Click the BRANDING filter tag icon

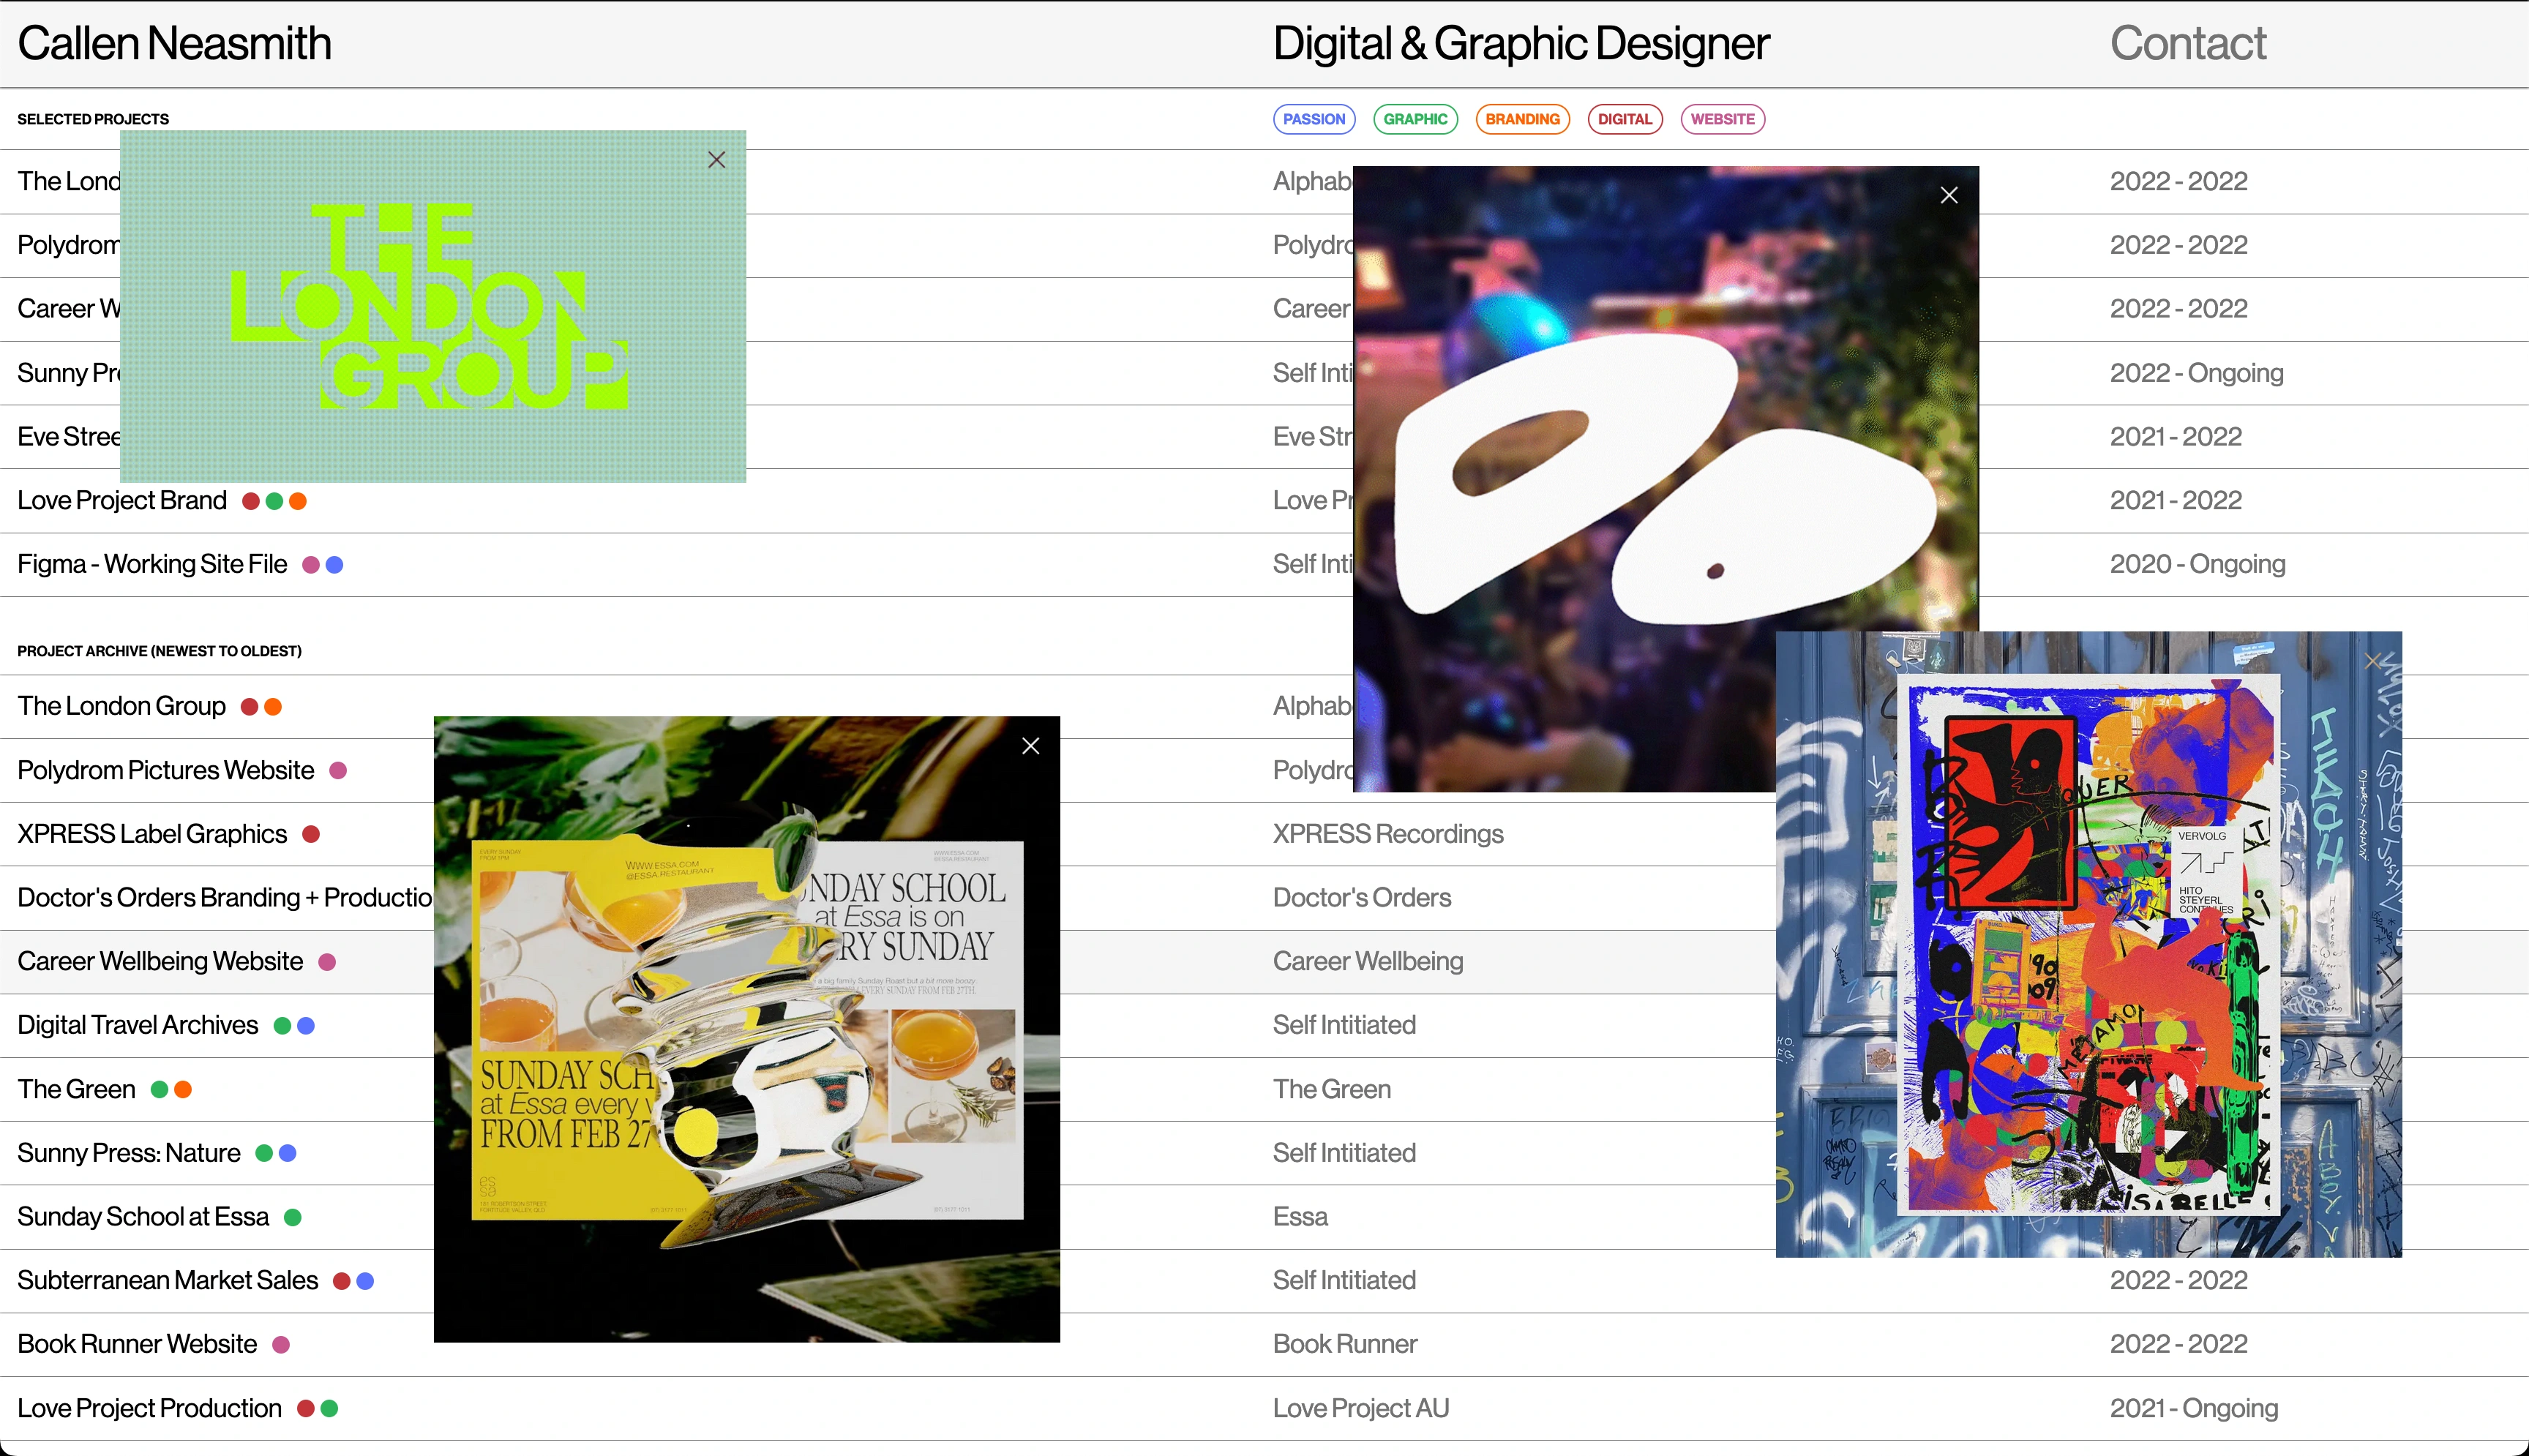1524,118
